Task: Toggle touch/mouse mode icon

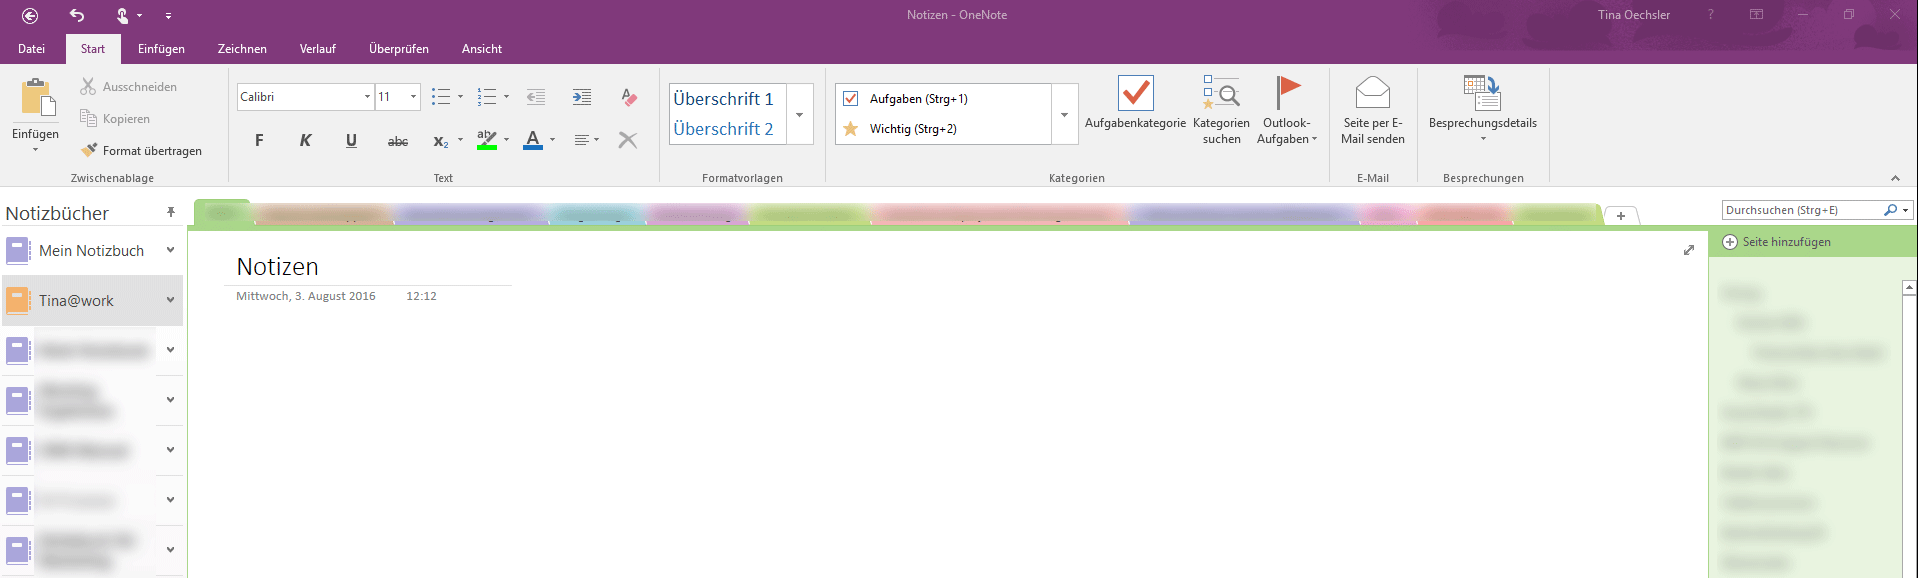Action: point(122,15)
